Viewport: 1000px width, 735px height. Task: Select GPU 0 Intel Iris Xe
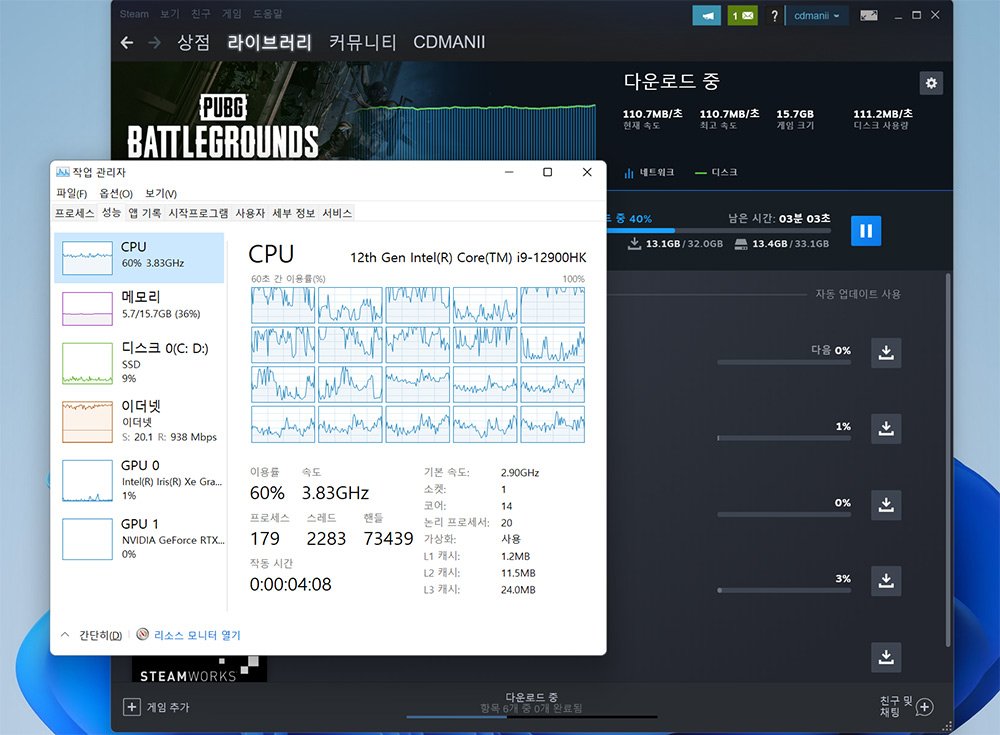139,480
